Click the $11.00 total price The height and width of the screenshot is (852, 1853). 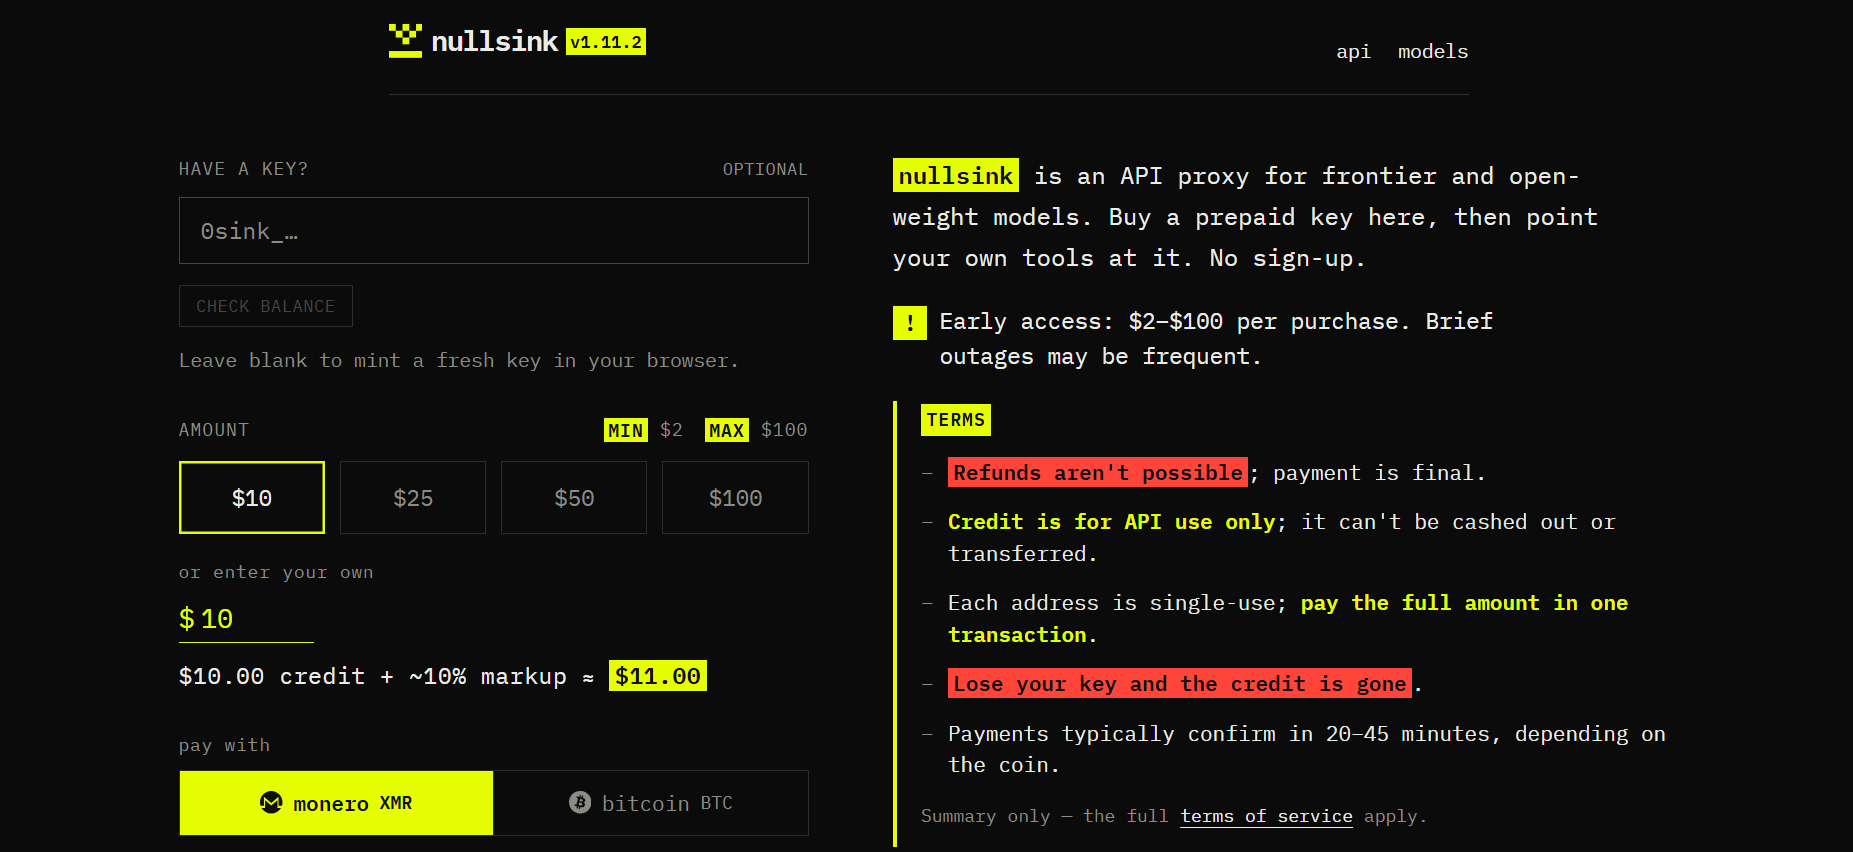pos(658,676)
